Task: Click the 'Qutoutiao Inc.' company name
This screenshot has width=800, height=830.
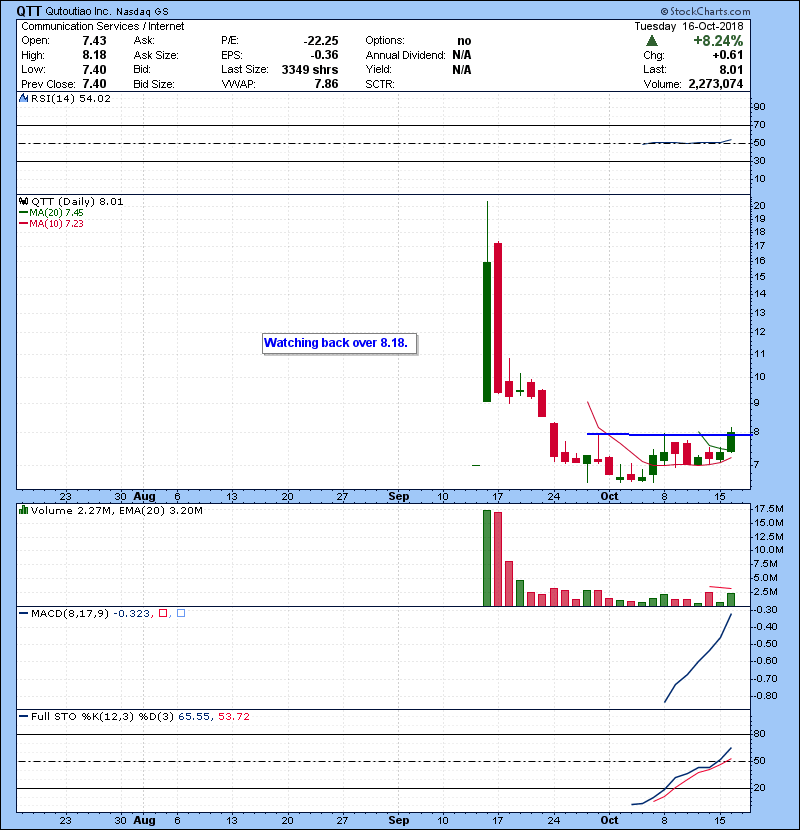Action: point(78,11)
